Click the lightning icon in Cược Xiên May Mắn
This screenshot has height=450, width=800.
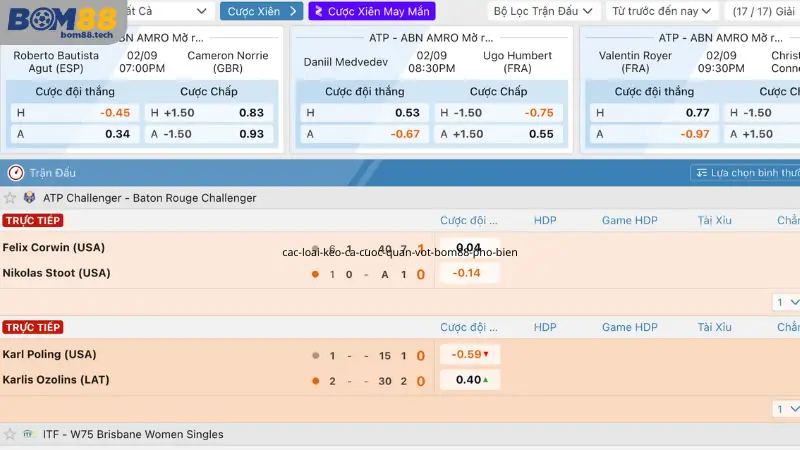tap(318, 11)
